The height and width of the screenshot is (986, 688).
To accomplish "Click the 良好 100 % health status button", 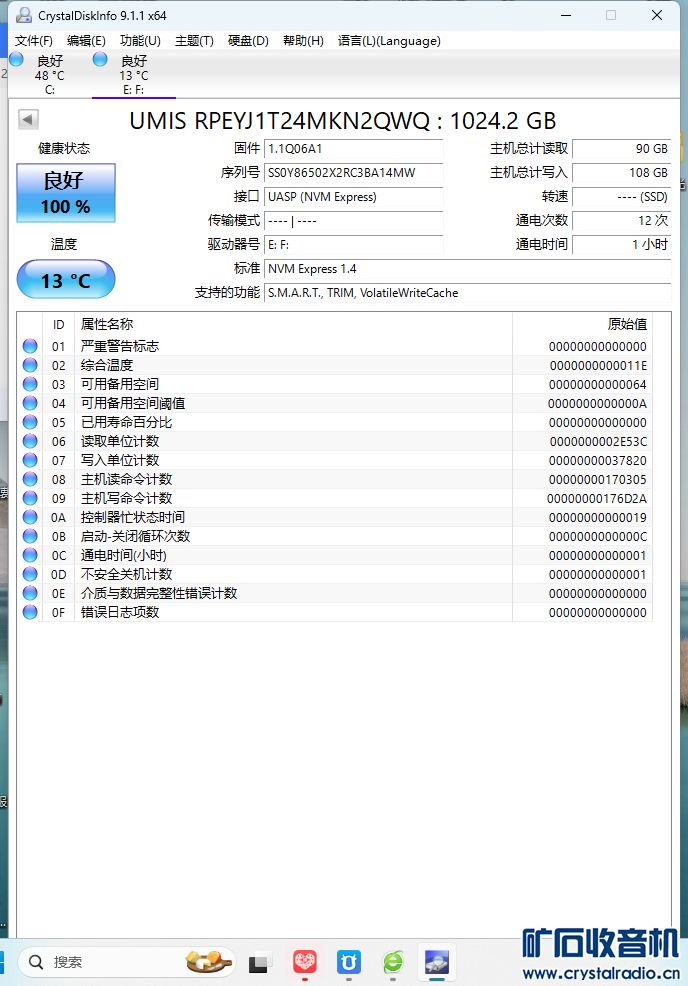I will pyautogui.click(x=66, y=193).
